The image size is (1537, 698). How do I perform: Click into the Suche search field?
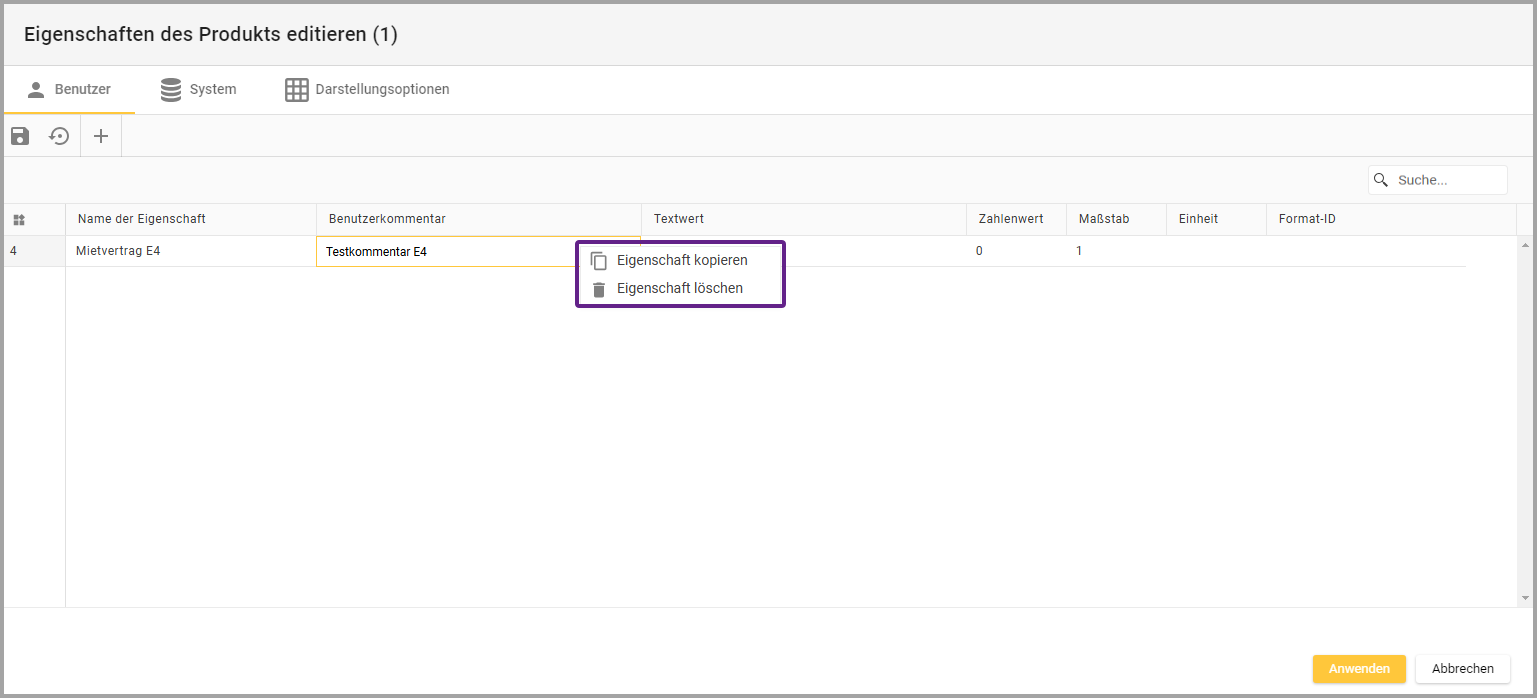click(1446, 180)
